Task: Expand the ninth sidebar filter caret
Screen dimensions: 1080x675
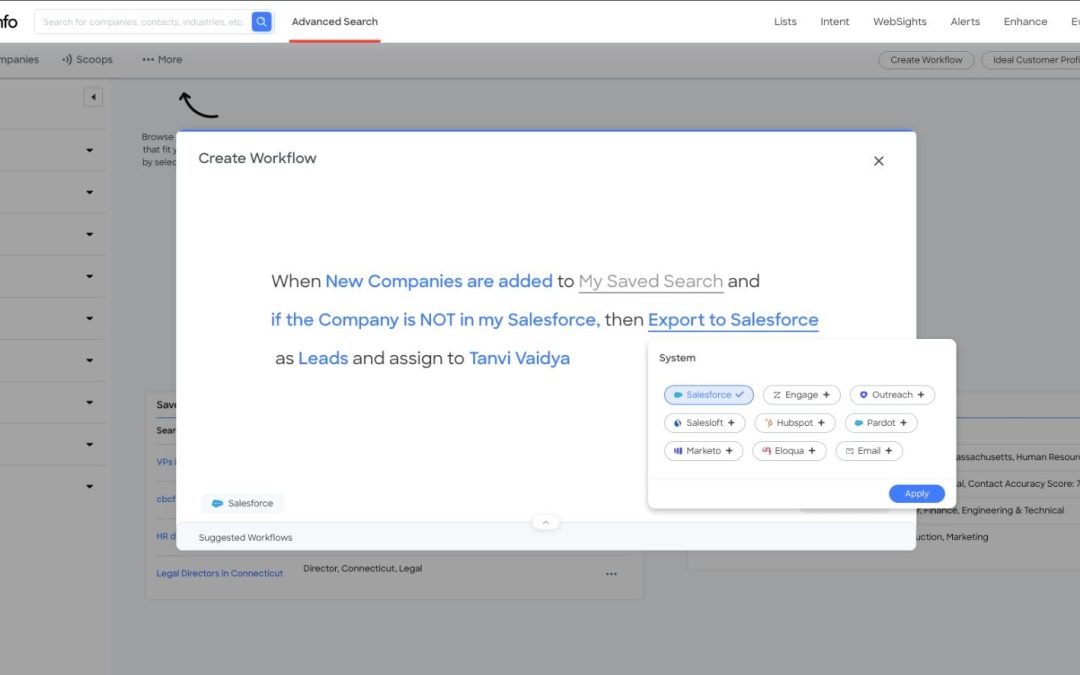Action: coord(90,486)
